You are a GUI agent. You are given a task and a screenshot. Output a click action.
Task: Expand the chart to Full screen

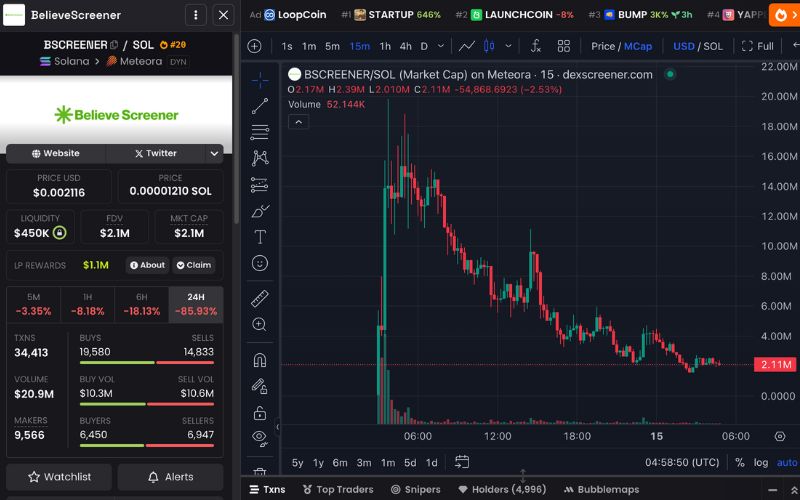coord(758,46)
